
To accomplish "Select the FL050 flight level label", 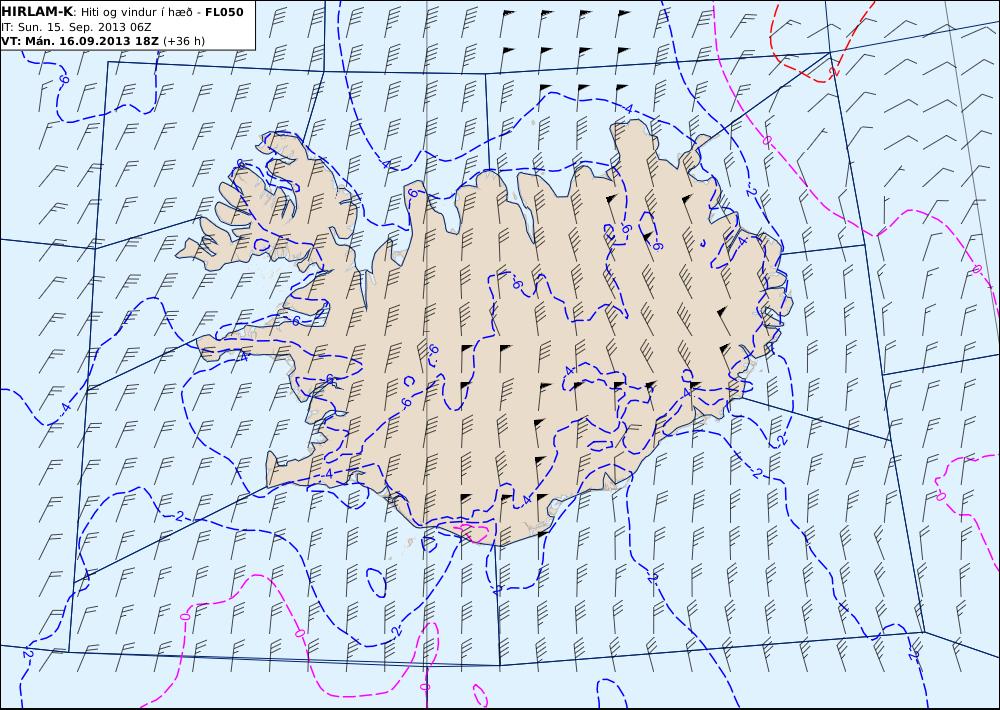I will [224, 12].
